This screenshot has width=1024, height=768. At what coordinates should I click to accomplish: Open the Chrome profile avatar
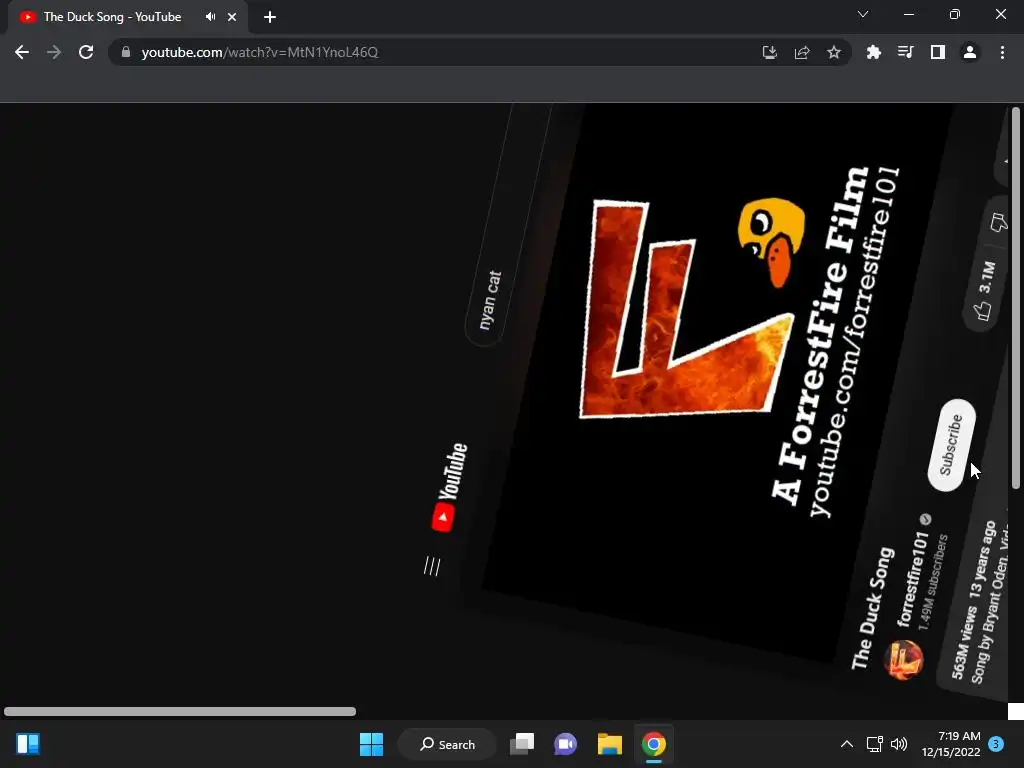click(x=970, y=52)
